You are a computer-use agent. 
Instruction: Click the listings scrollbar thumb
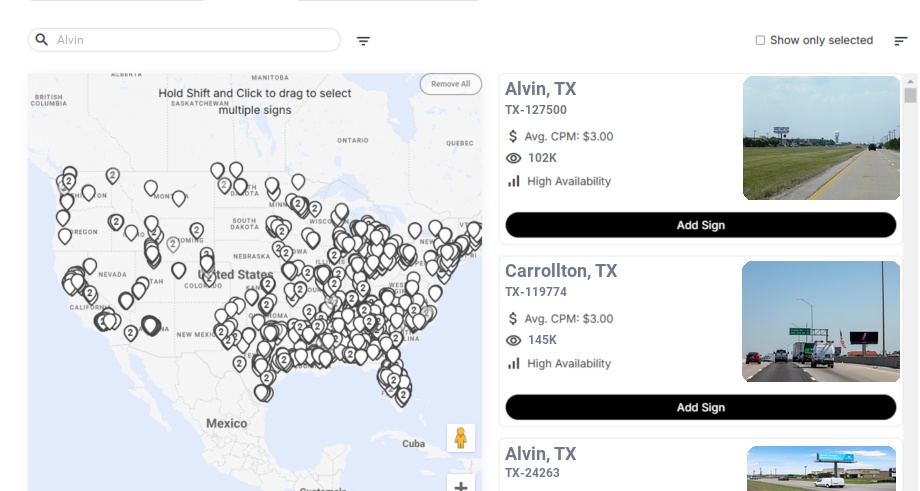pos(910,95)
